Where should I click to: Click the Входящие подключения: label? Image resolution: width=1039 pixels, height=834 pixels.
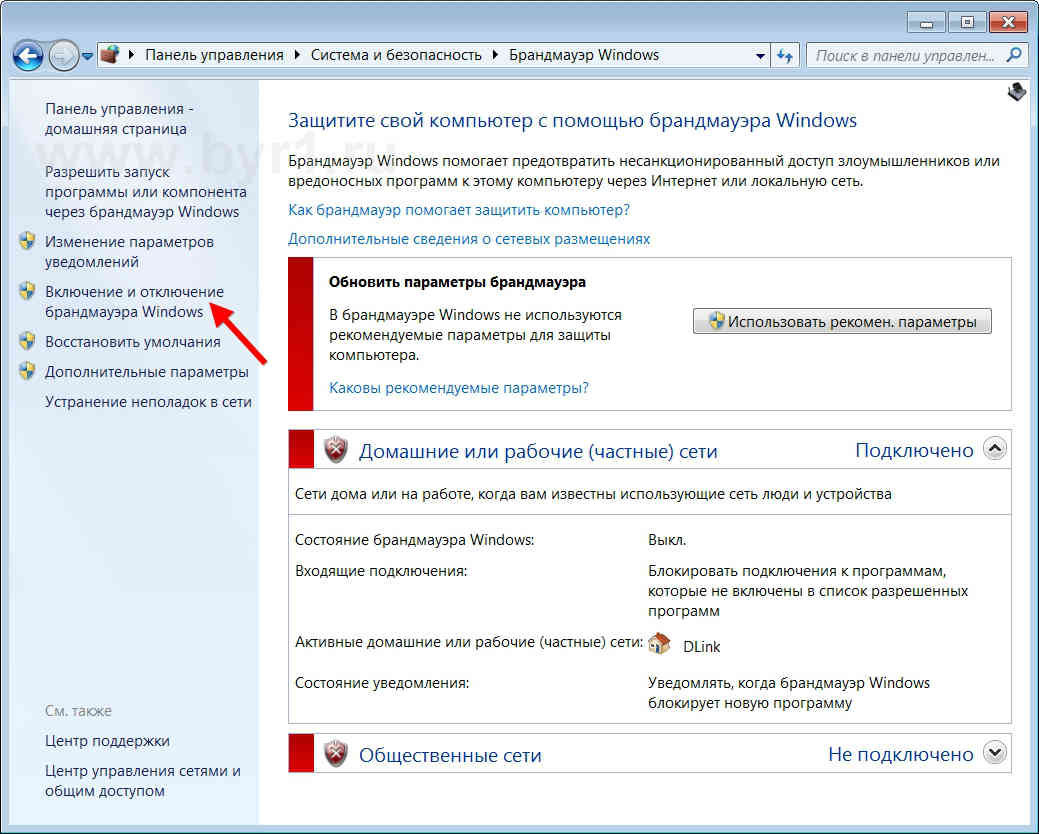click(381, 571)
